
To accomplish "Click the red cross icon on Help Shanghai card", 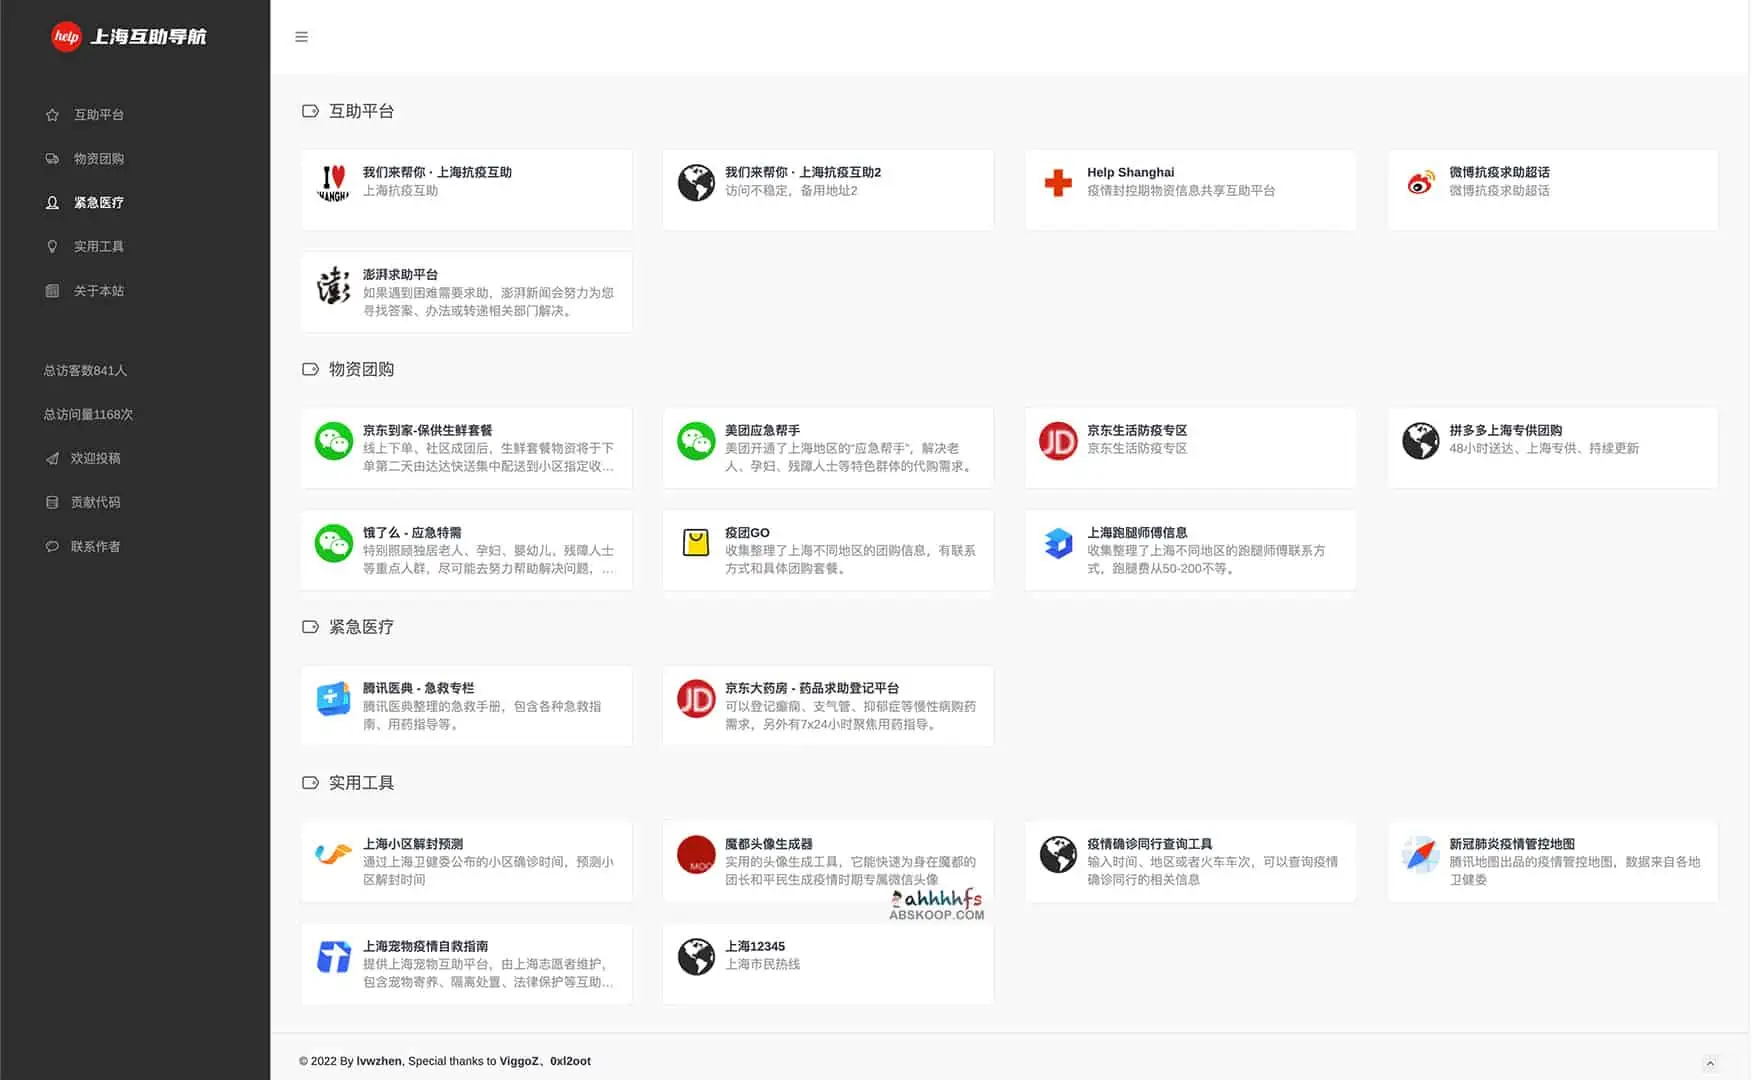I will [x=1057, y=181].
